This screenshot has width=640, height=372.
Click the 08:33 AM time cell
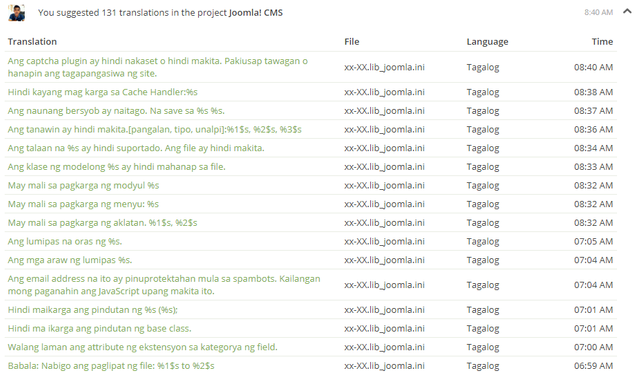(x=593, y=167)
